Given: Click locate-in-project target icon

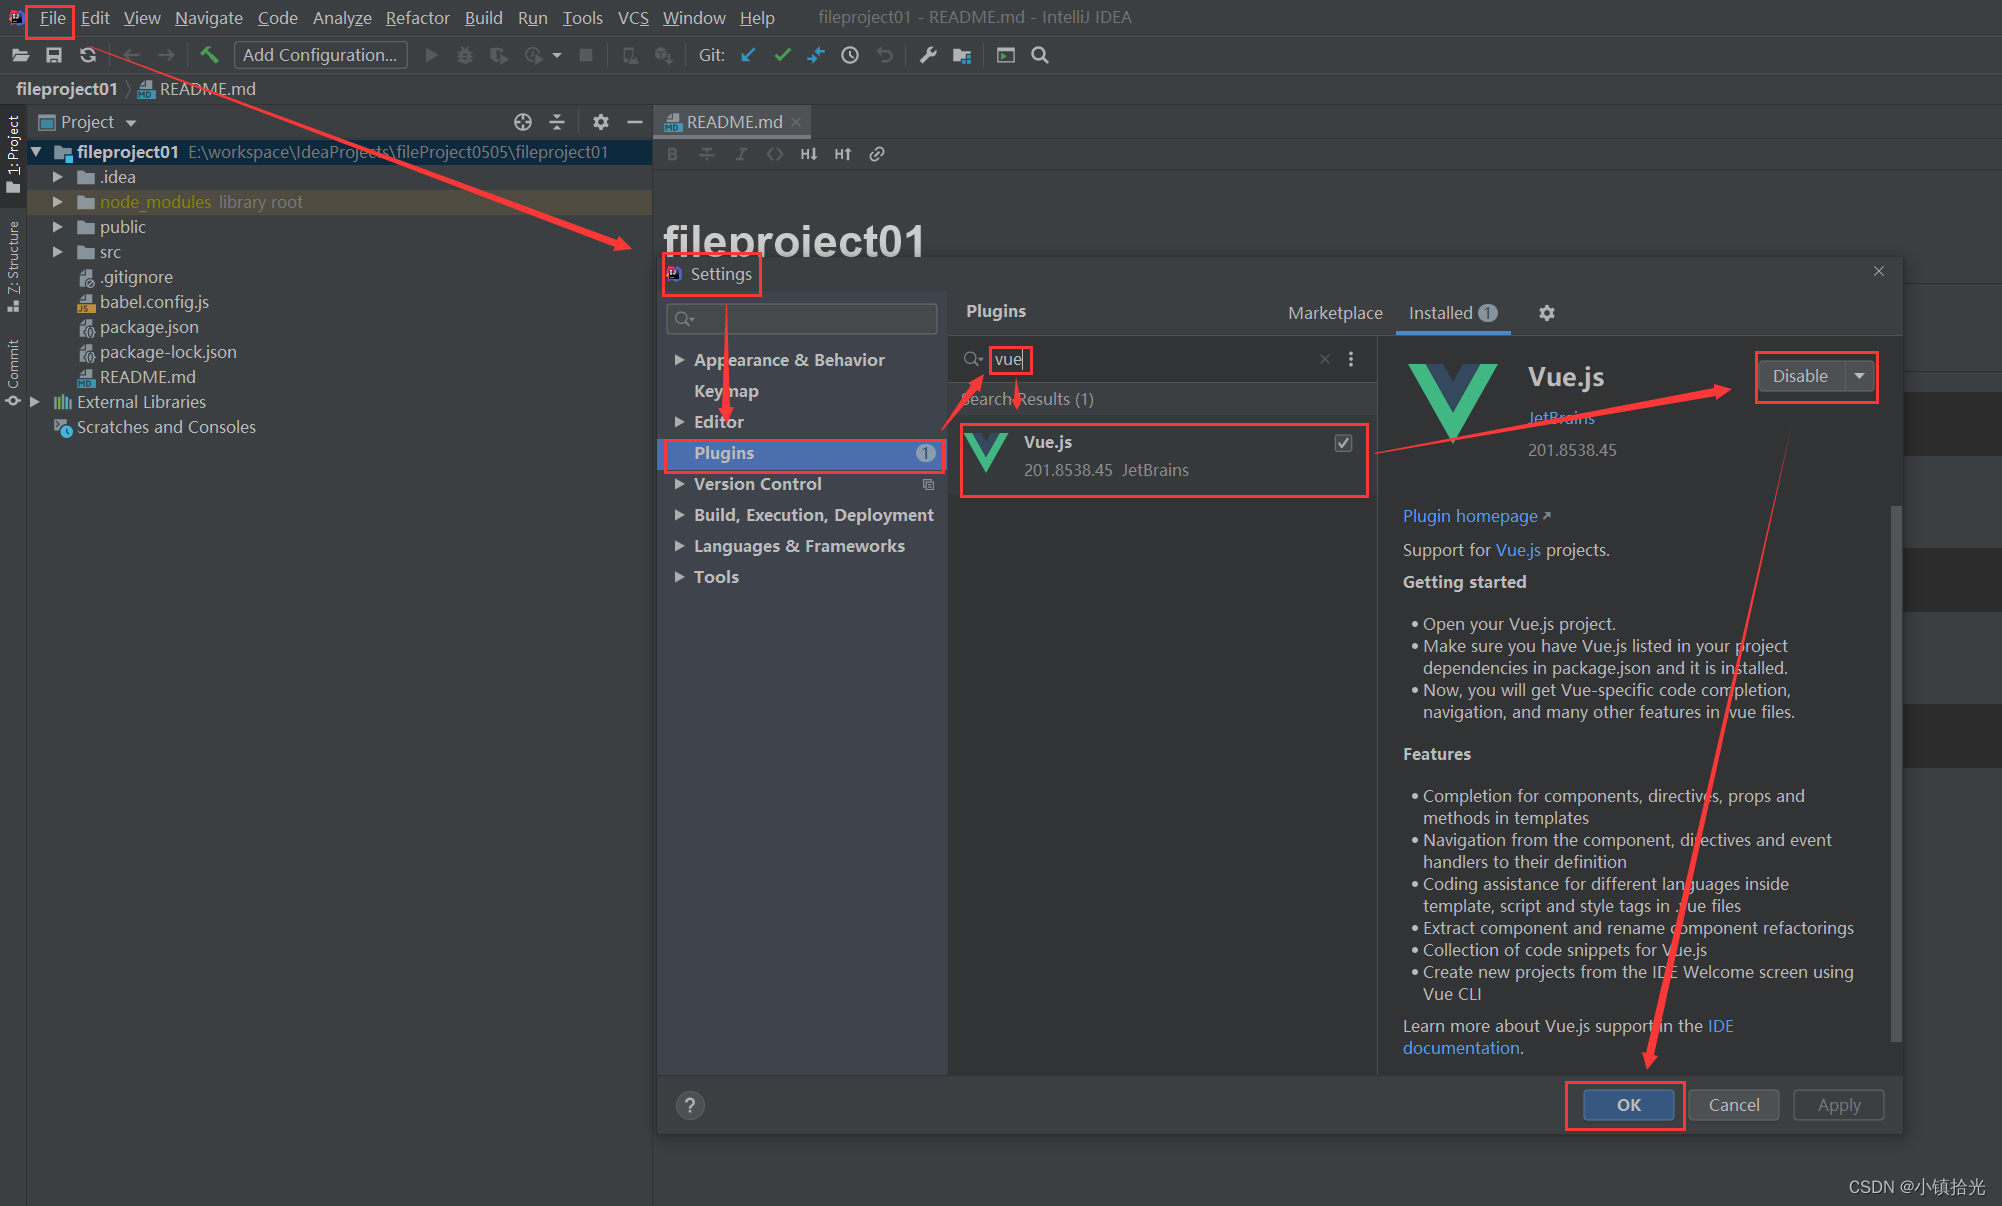Looking at the screenshot, I should (x=523, y=122).
